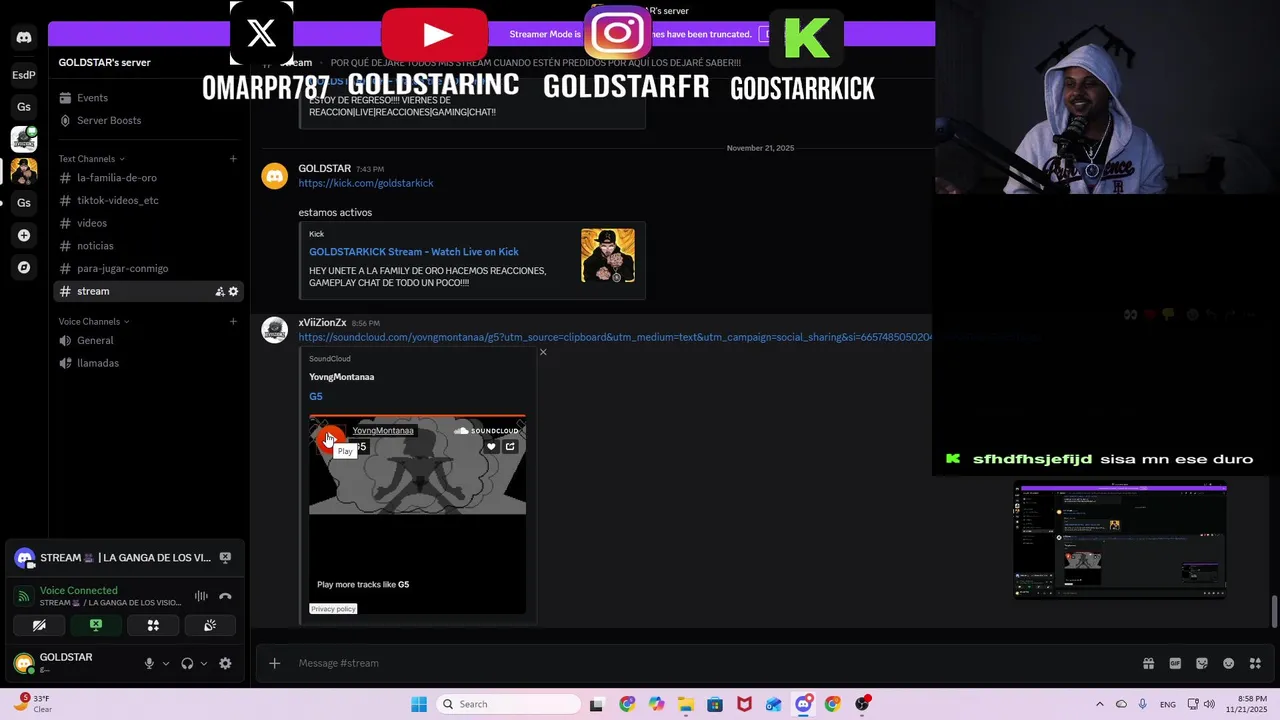Screen dimensions: 1280x720
Task: Expand microphone input options chevron
Action: [166, 663]
